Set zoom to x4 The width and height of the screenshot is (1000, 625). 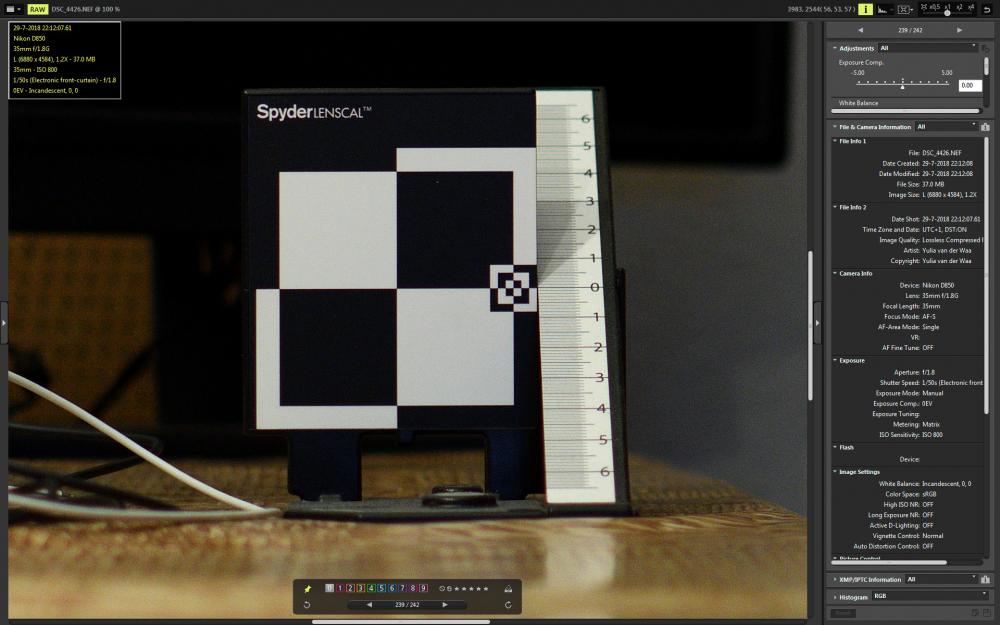971,8
